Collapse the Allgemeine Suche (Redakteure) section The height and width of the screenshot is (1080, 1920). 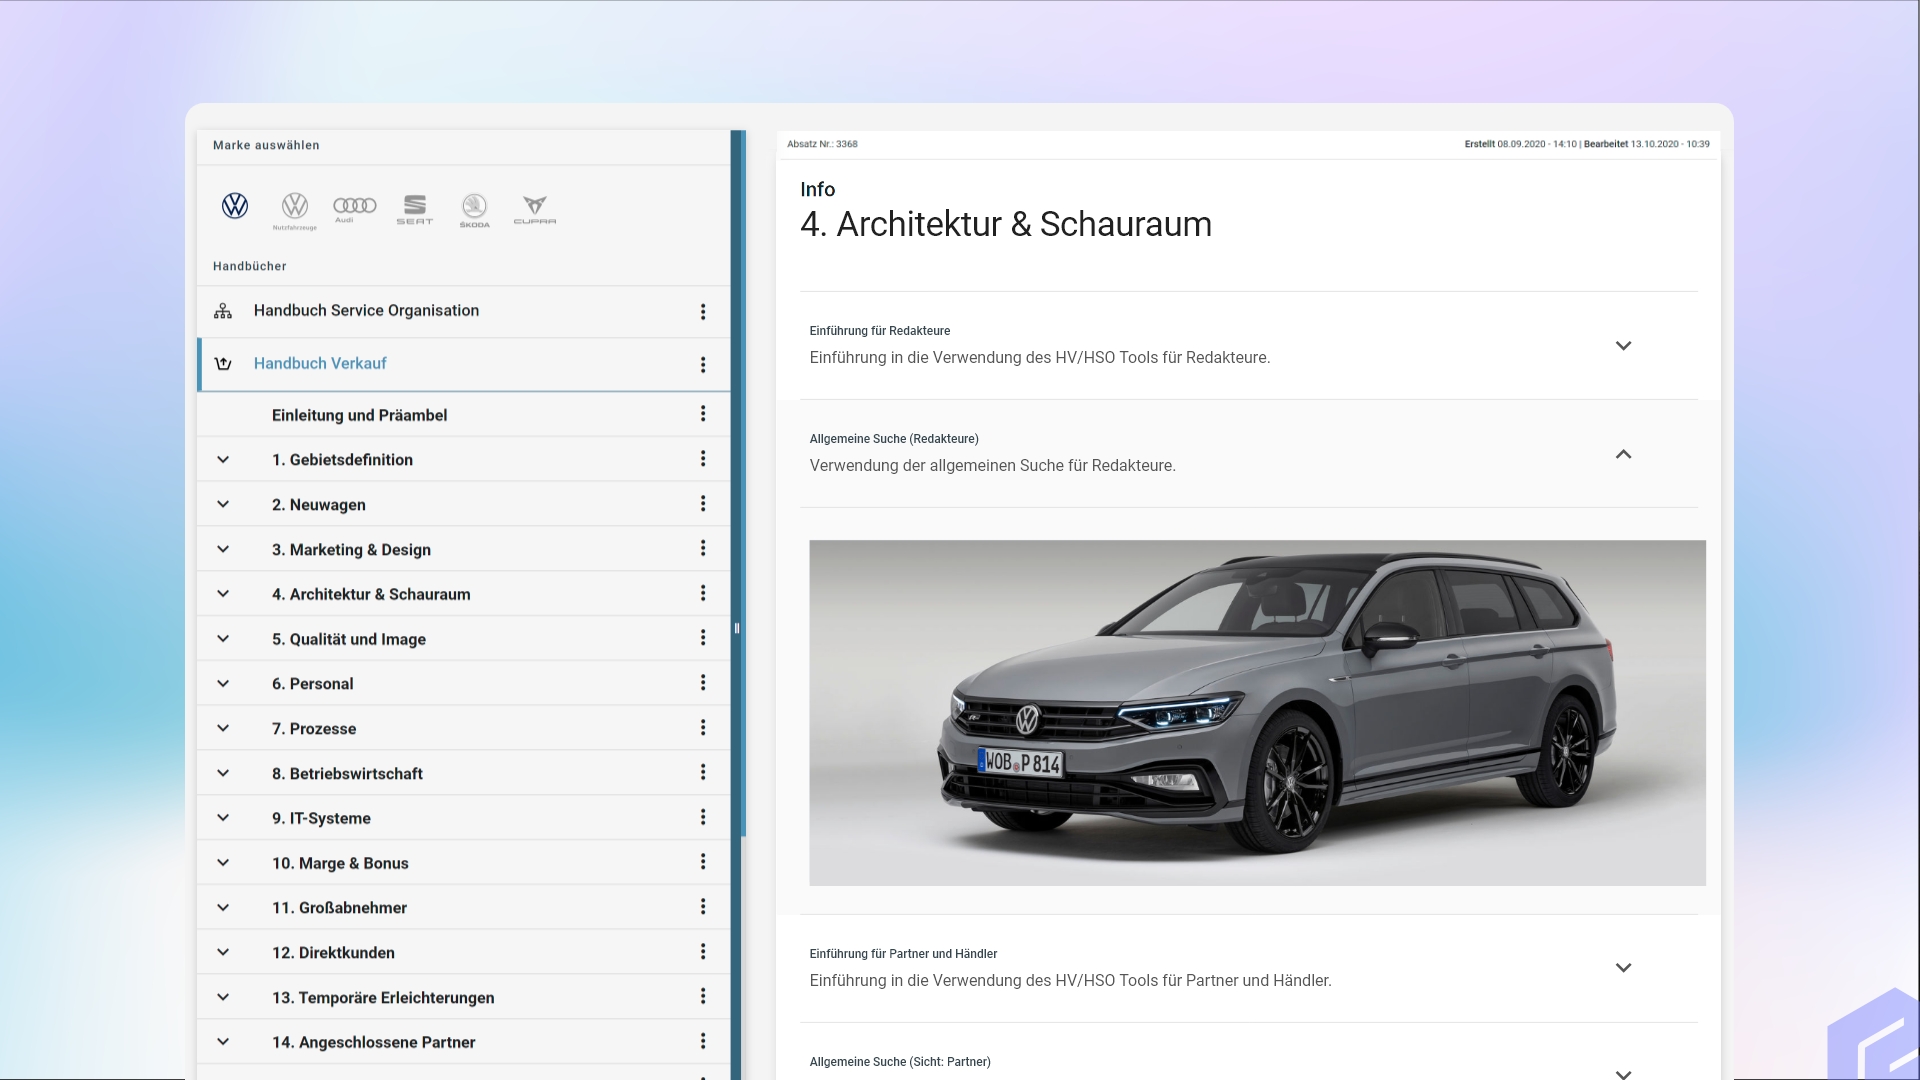tap(1623, 454)
